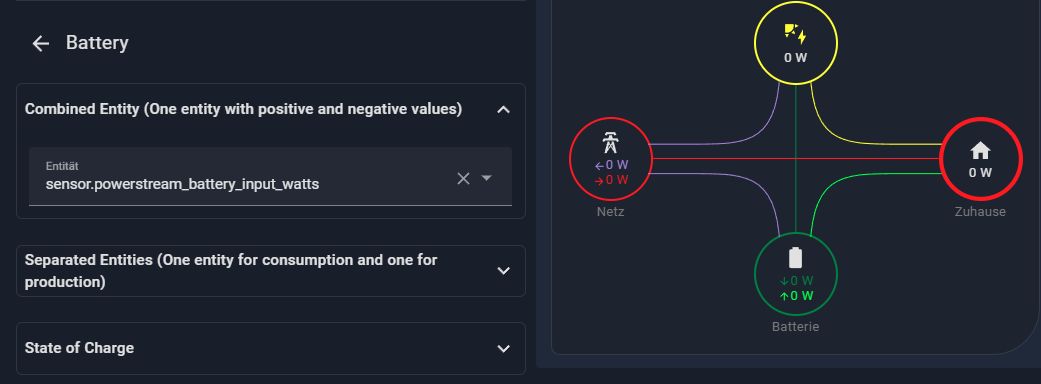Image resolution: width=1041 pixels, height=384 pixels.
Task: Click the grid transmission tower icon
Action: tap(610, 143)
